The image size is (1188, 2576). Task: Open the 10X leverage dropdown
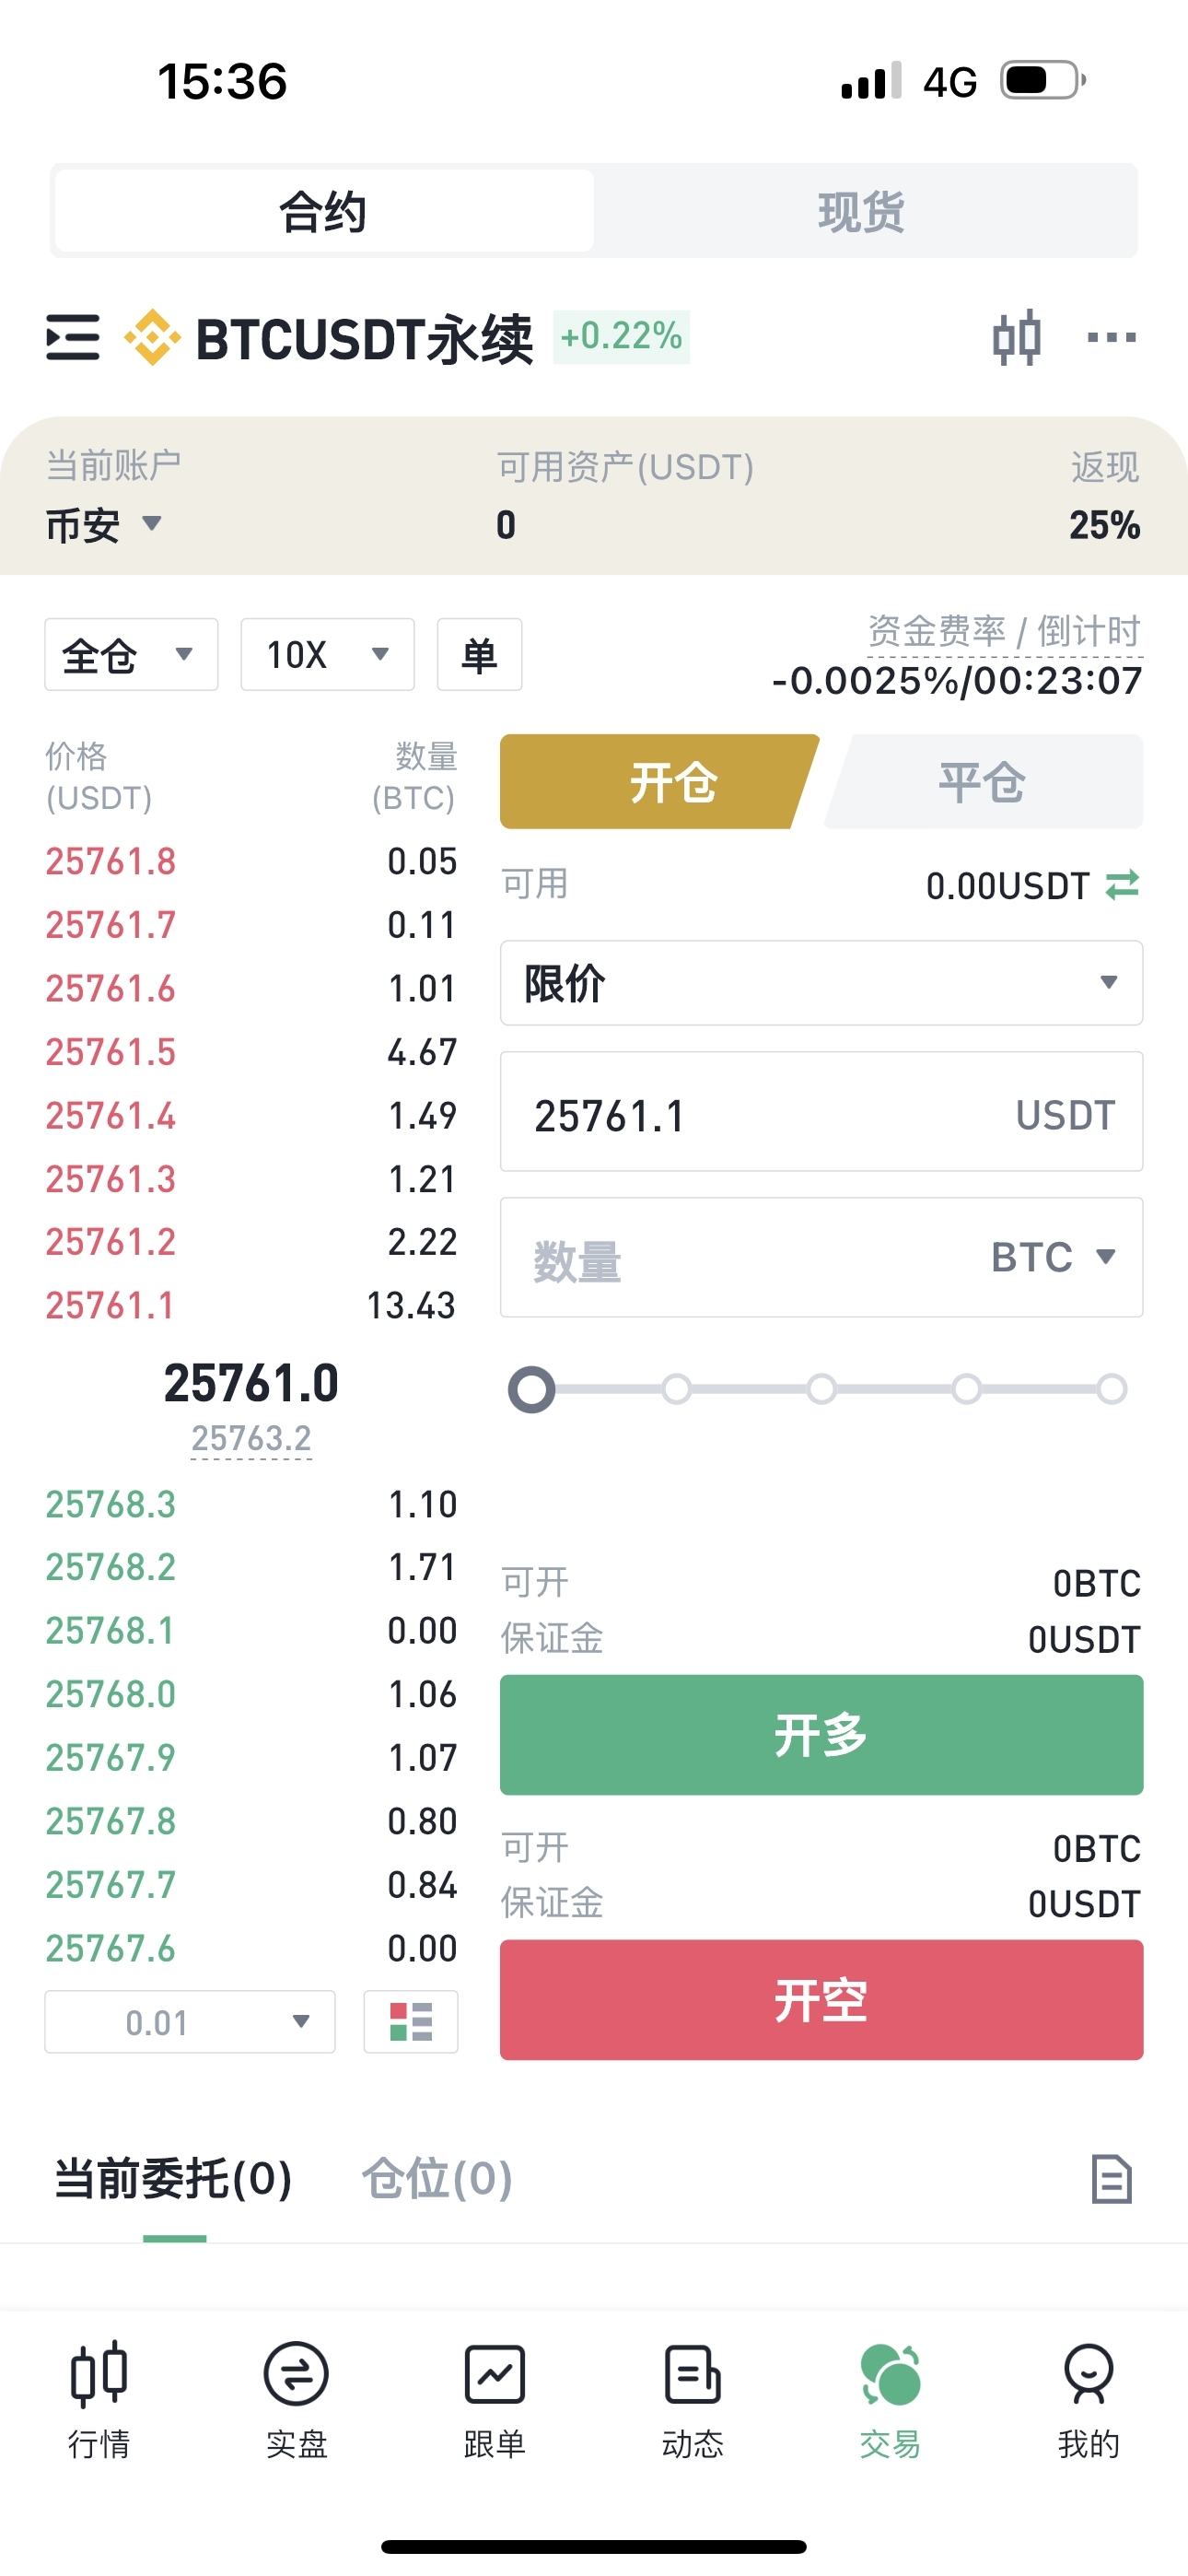point(327,655)
